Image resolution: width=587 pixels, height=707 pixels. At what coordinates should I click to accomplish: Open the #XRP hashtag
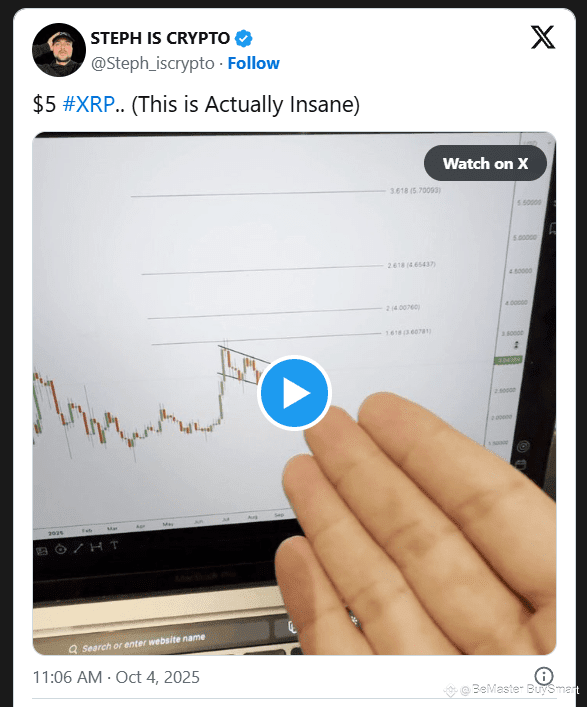(88, 104)
